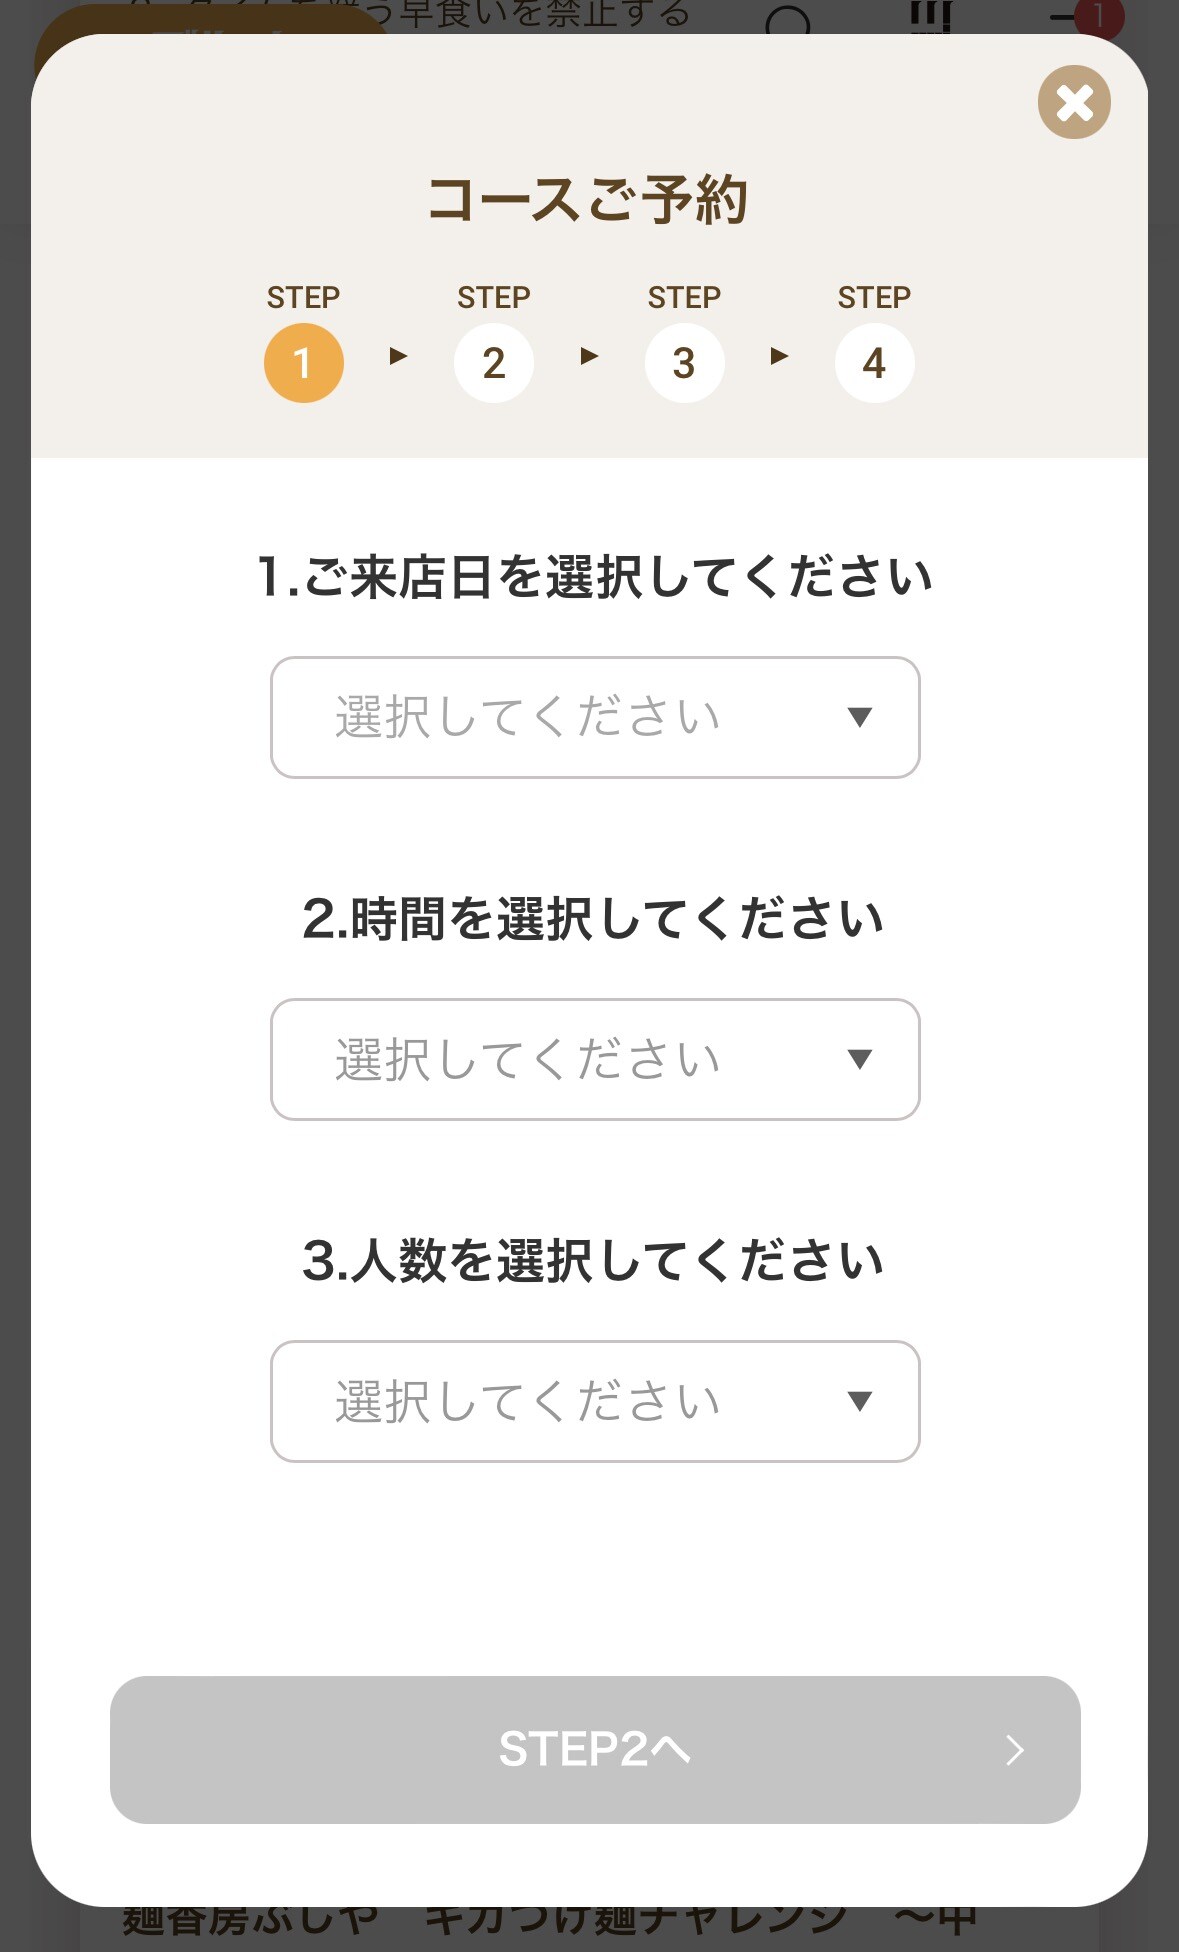The image size is (1179, 1952).
Task: Expand the visit date selector's triangle arrow
Action: click(x=859, y=717)
